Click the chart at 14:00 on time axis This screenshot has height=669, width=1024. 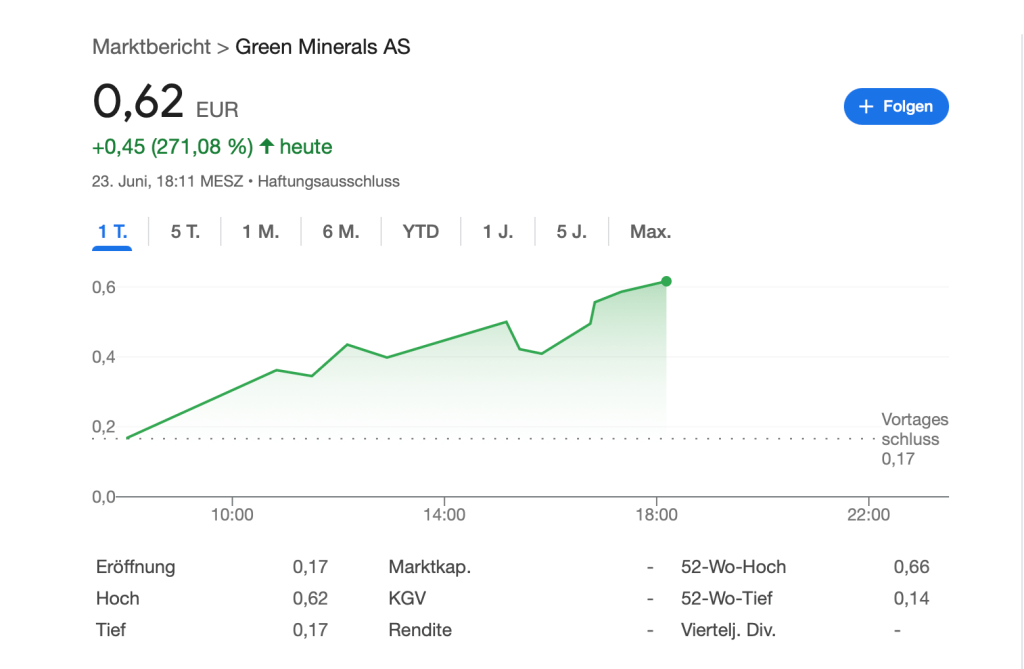click(x=444, y=515)
